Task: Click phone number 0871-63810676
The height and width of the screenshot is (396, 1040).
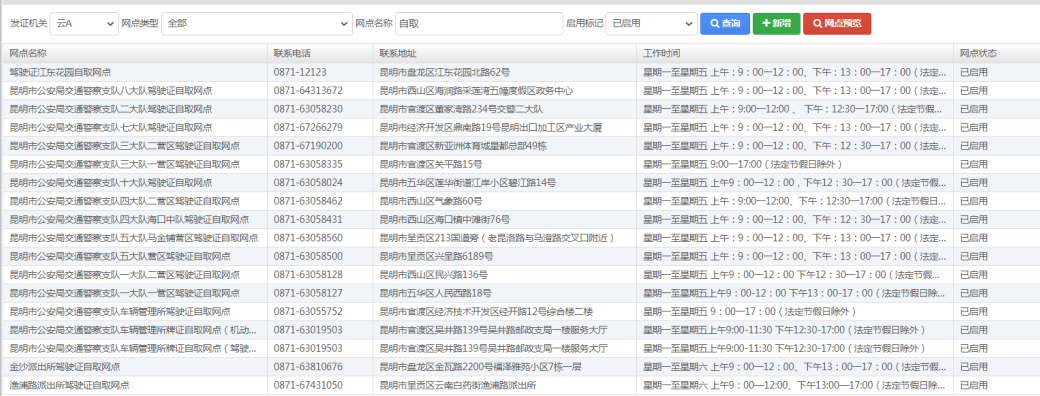Action: click(308, 366)
